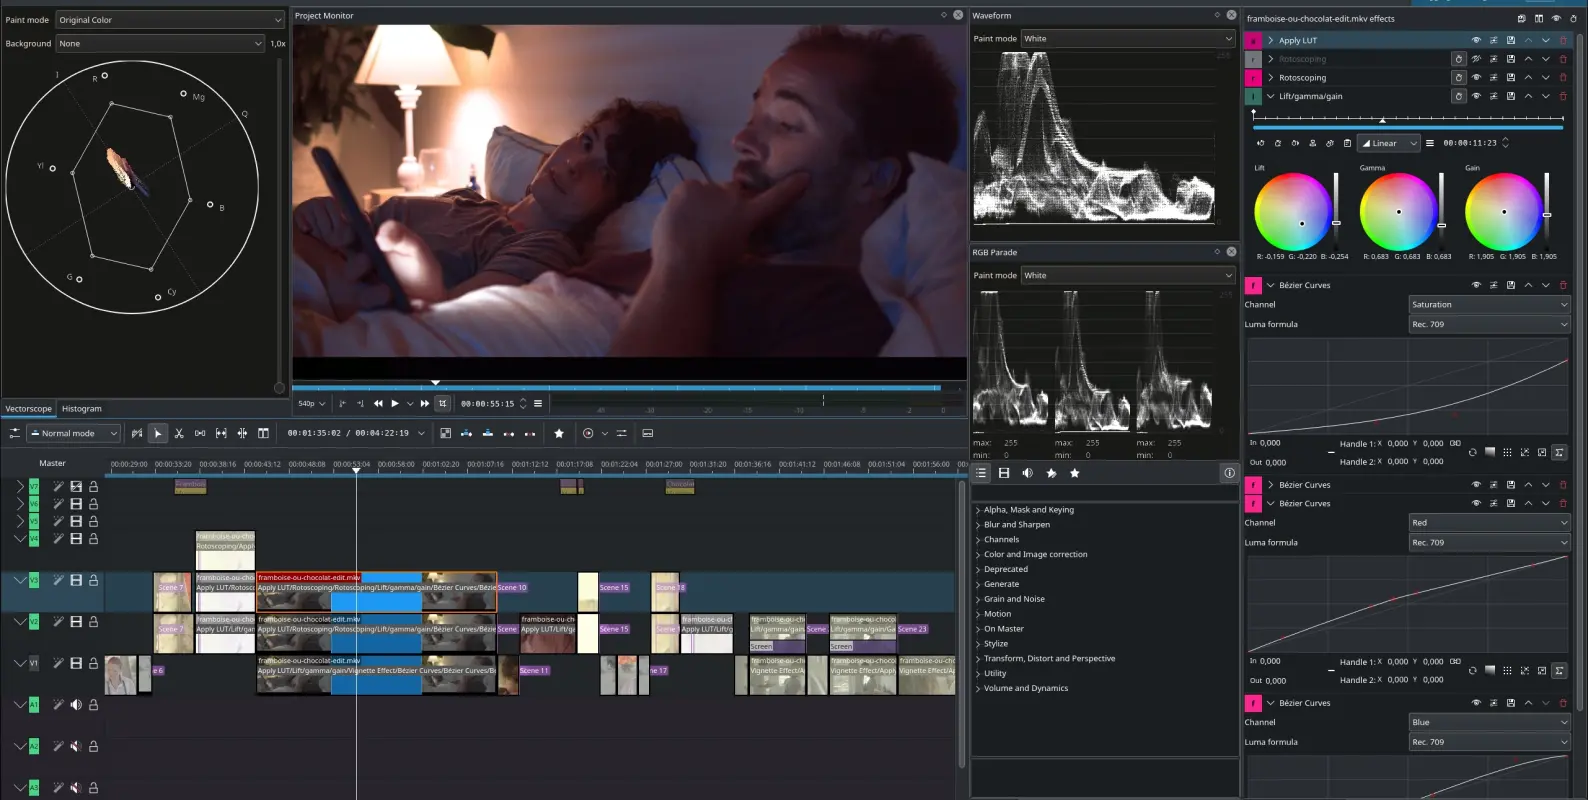Toggle split compare icon in effects header

click(x=1539, y=18)
